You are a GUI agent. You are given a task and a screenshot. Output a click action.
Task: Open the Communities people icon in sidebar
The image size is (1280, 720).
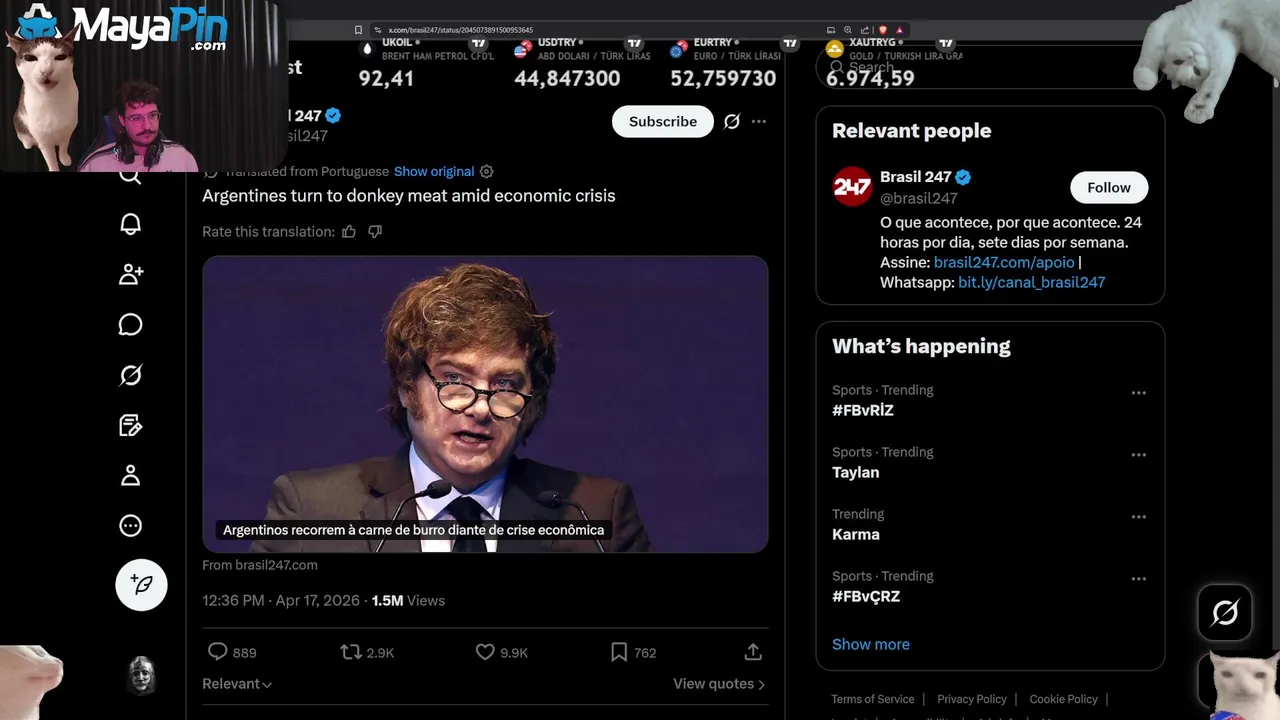click(x=131, y=275)
